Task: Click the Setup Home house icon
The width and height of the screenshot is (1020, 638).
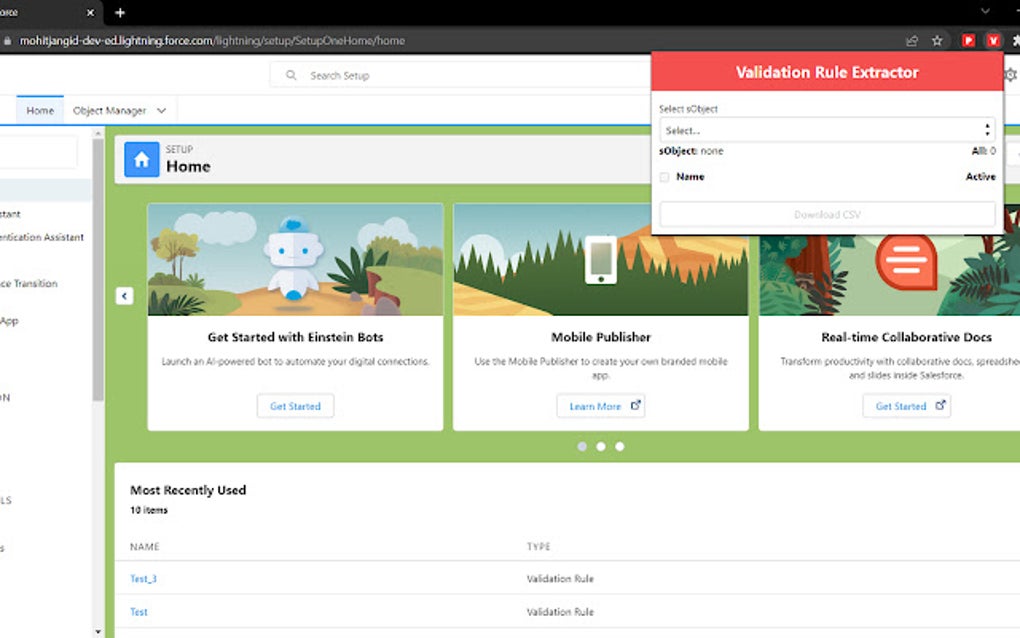Action: point(141,159)
